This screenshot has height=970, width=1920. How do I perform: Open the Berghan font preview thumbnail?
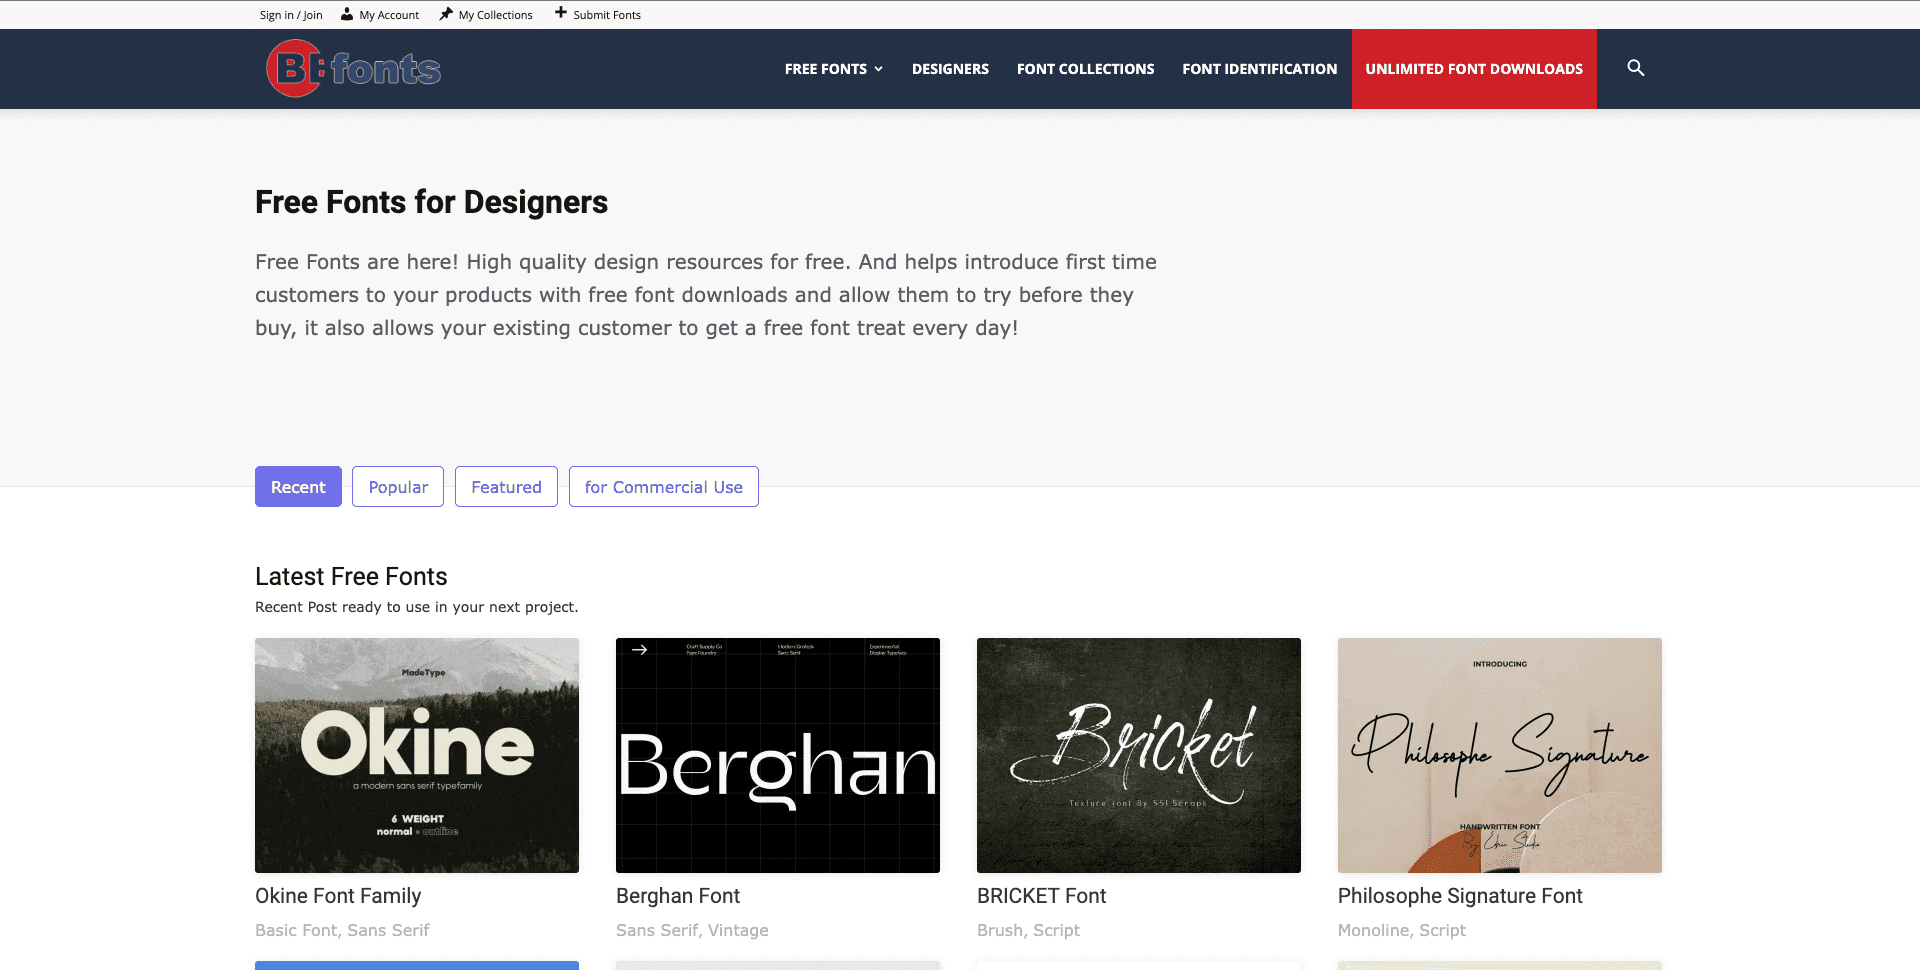tap(778, 755)
